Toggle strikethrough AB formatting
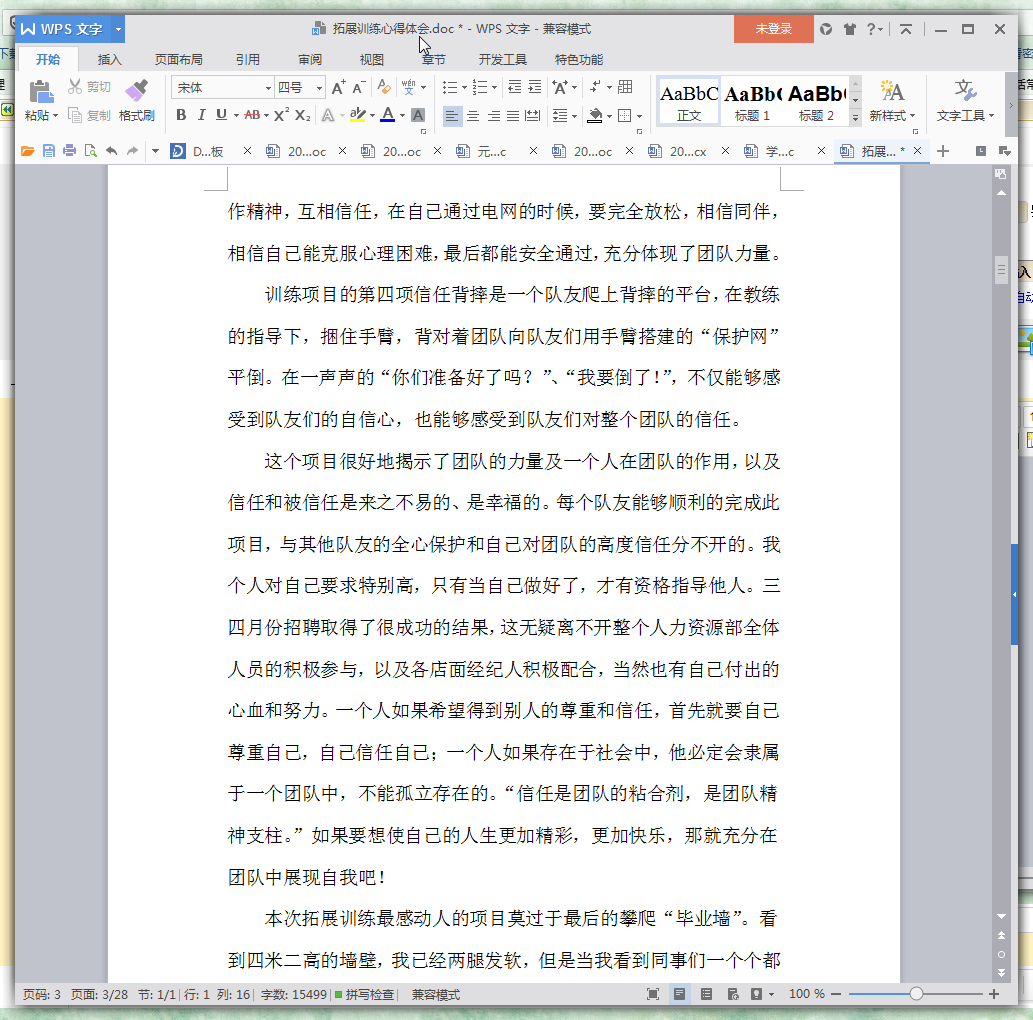 tap(252, 115)
